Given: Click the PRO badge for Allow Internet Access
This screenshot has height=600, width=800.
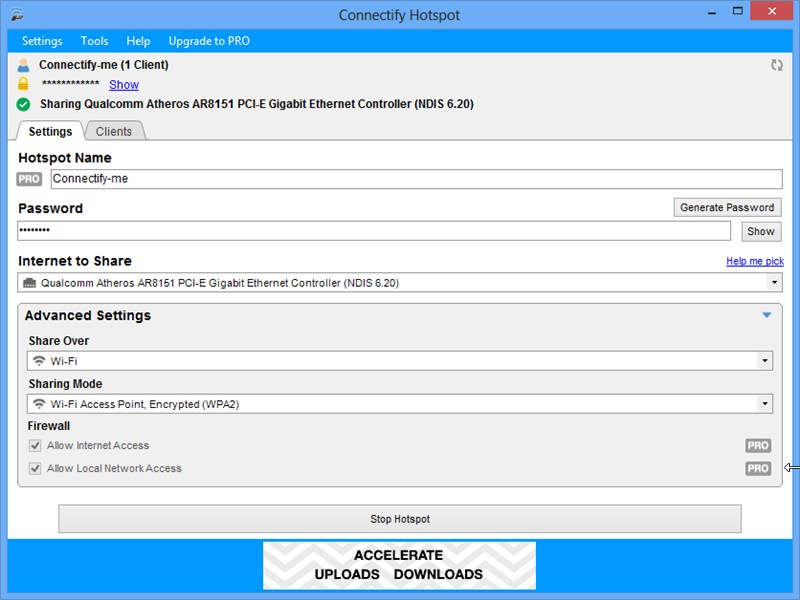Looking at the screenshot, I should [x=758, y=445].
